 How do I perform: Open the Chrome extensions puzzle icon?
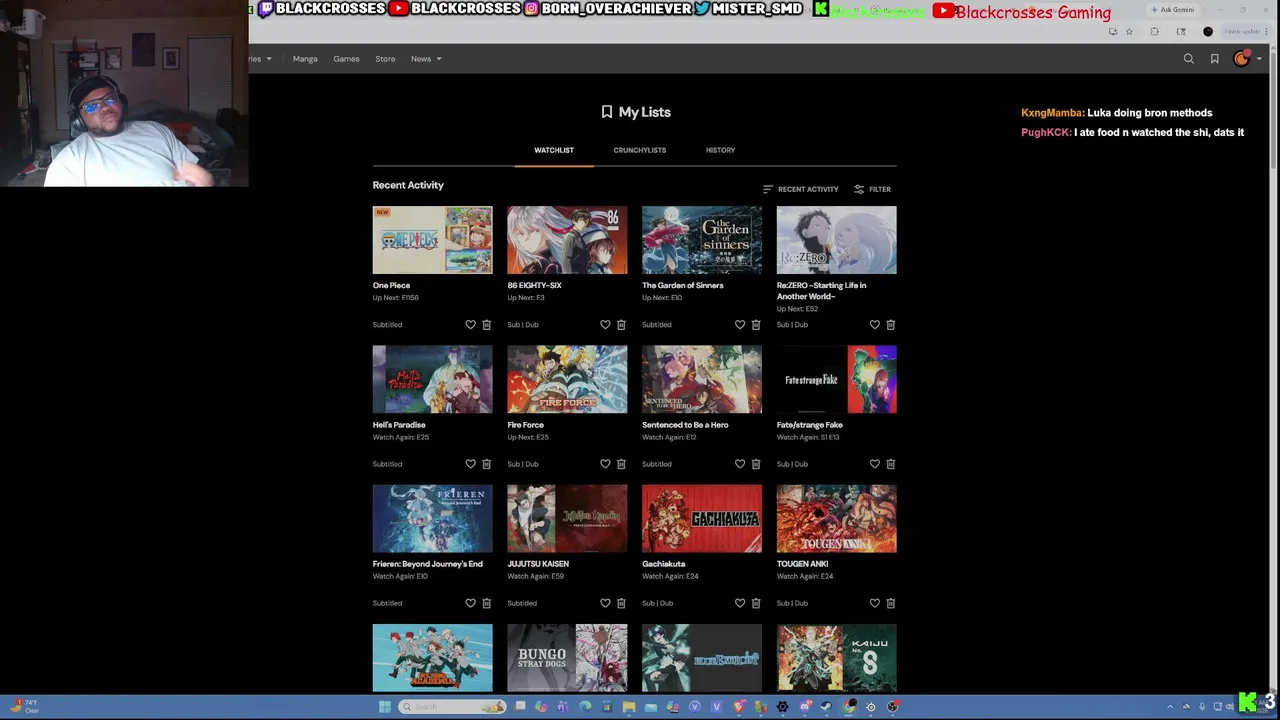pos(1154,31)
